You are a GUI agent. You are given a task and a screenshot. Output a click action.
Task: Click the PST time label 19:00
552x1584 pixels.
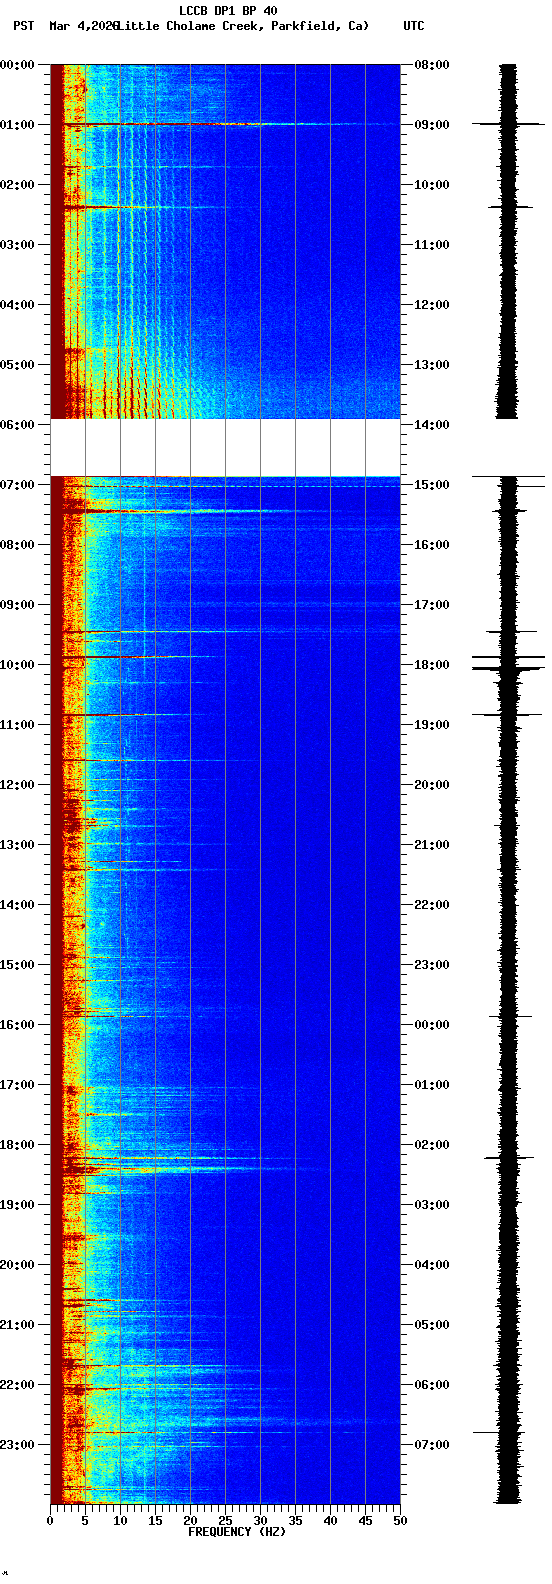coord(17,1205)
